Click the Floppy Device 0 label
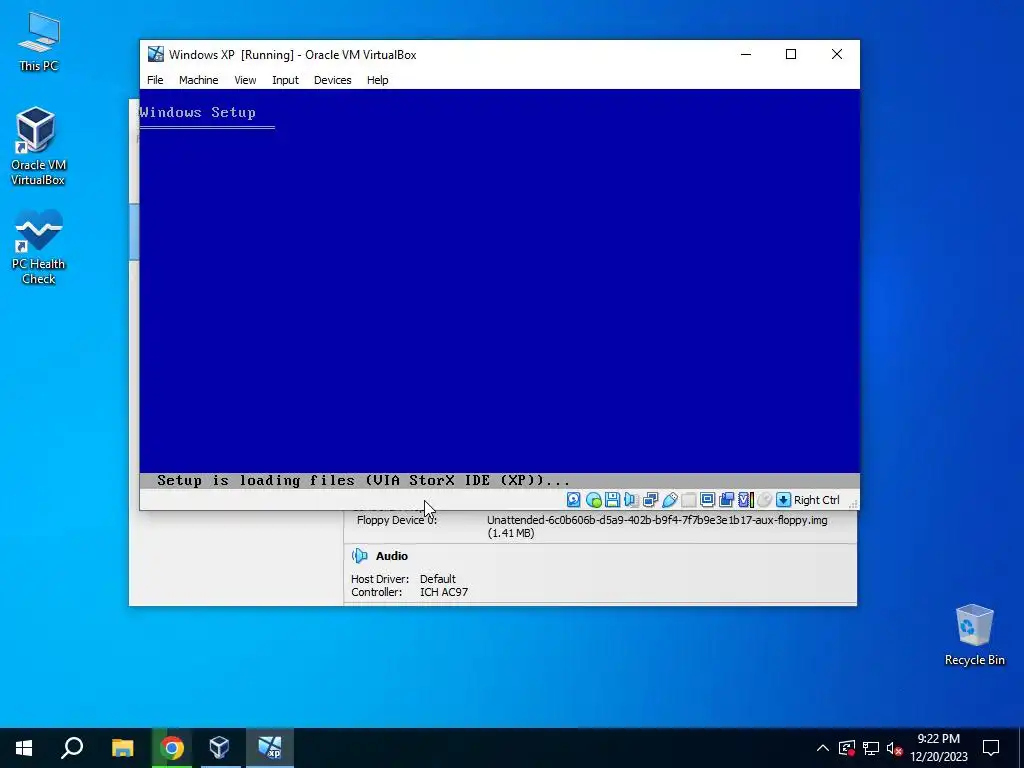1024x768 pixels. (x=397, y=520)
